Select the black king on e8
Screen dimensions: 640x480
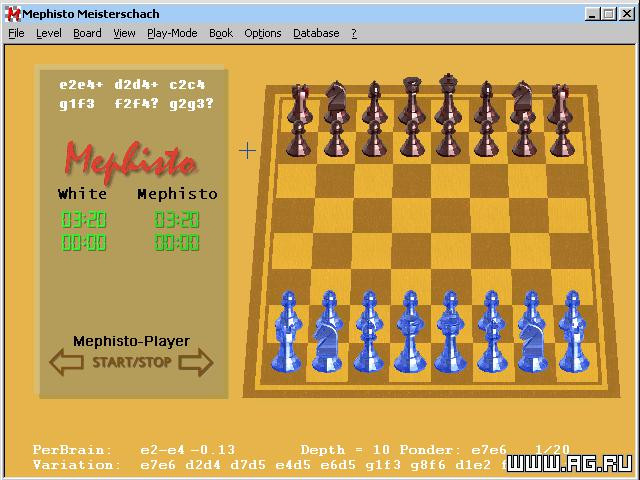448,100
